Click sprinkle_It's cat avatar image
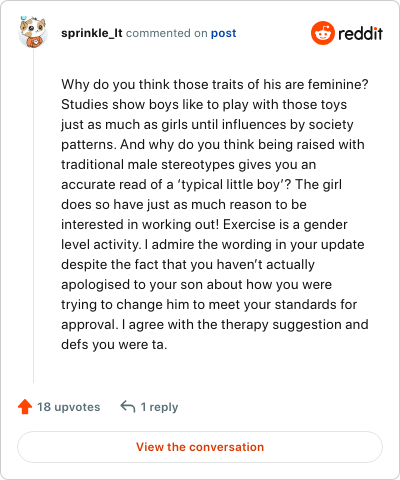This screenshot has width=400, height=480. 33,32
